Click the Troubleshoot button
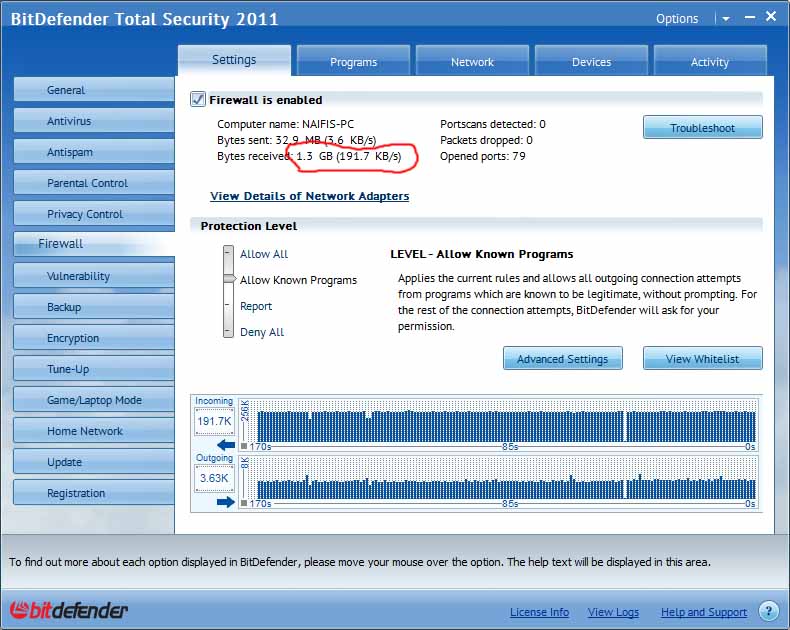Screen dimensions: 790x630 (702, 128)
